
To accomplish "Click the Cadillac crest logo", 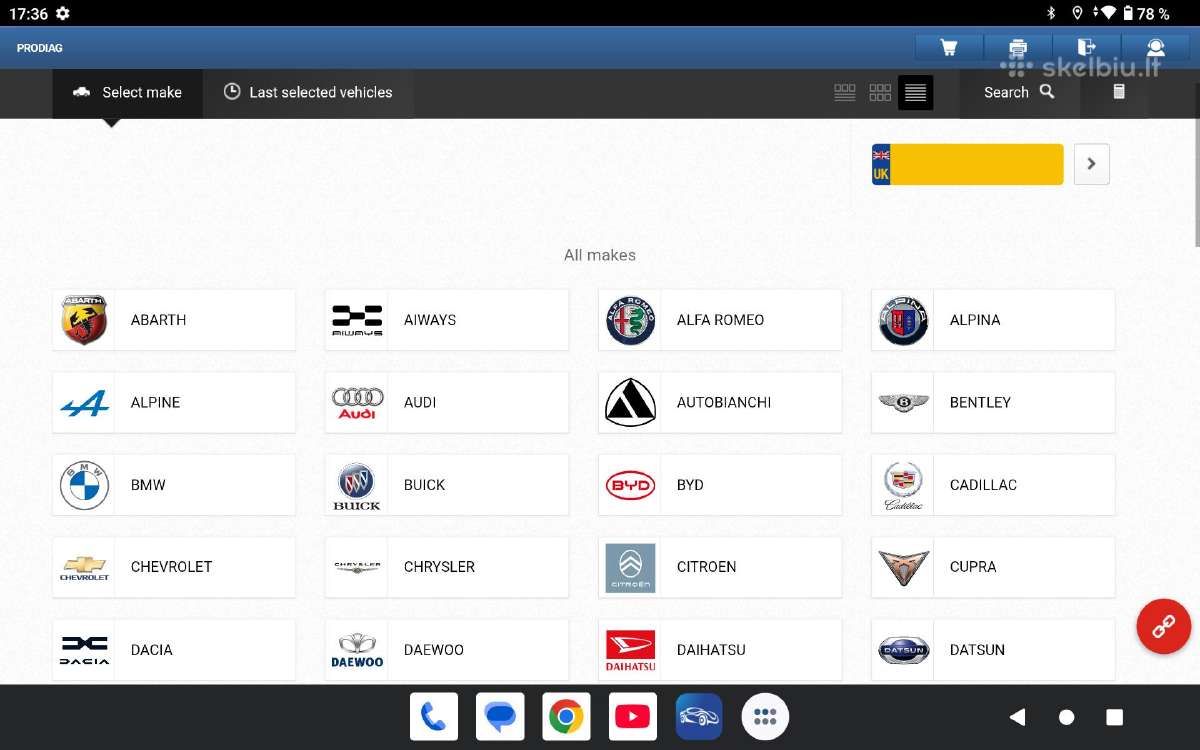I will (x=903, y=486).
